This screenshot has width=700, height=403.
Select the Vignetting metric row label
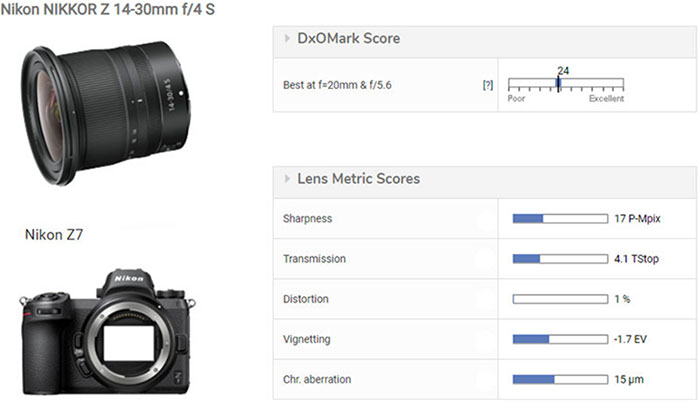tap(309, 339)
